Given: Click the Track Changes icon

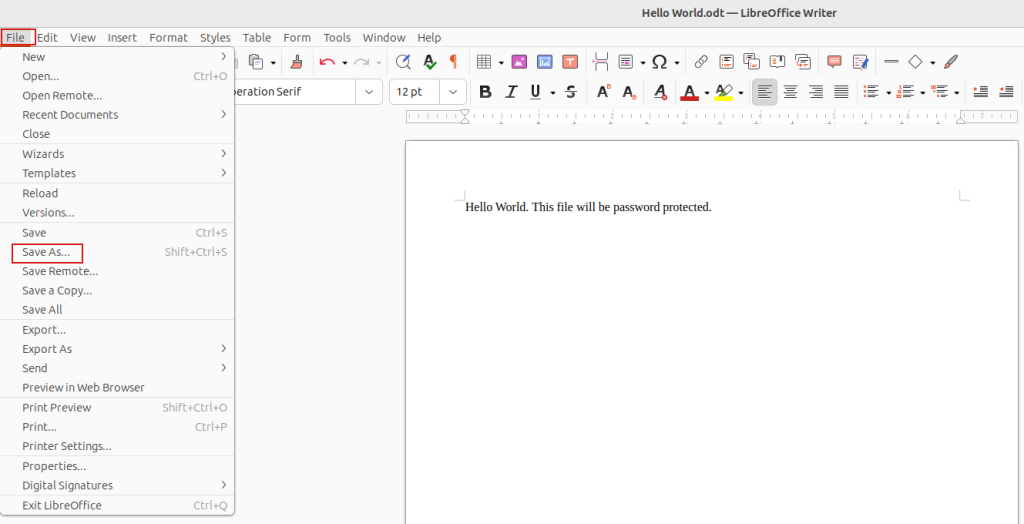Looking at the screenshot, I should [860, 62].
